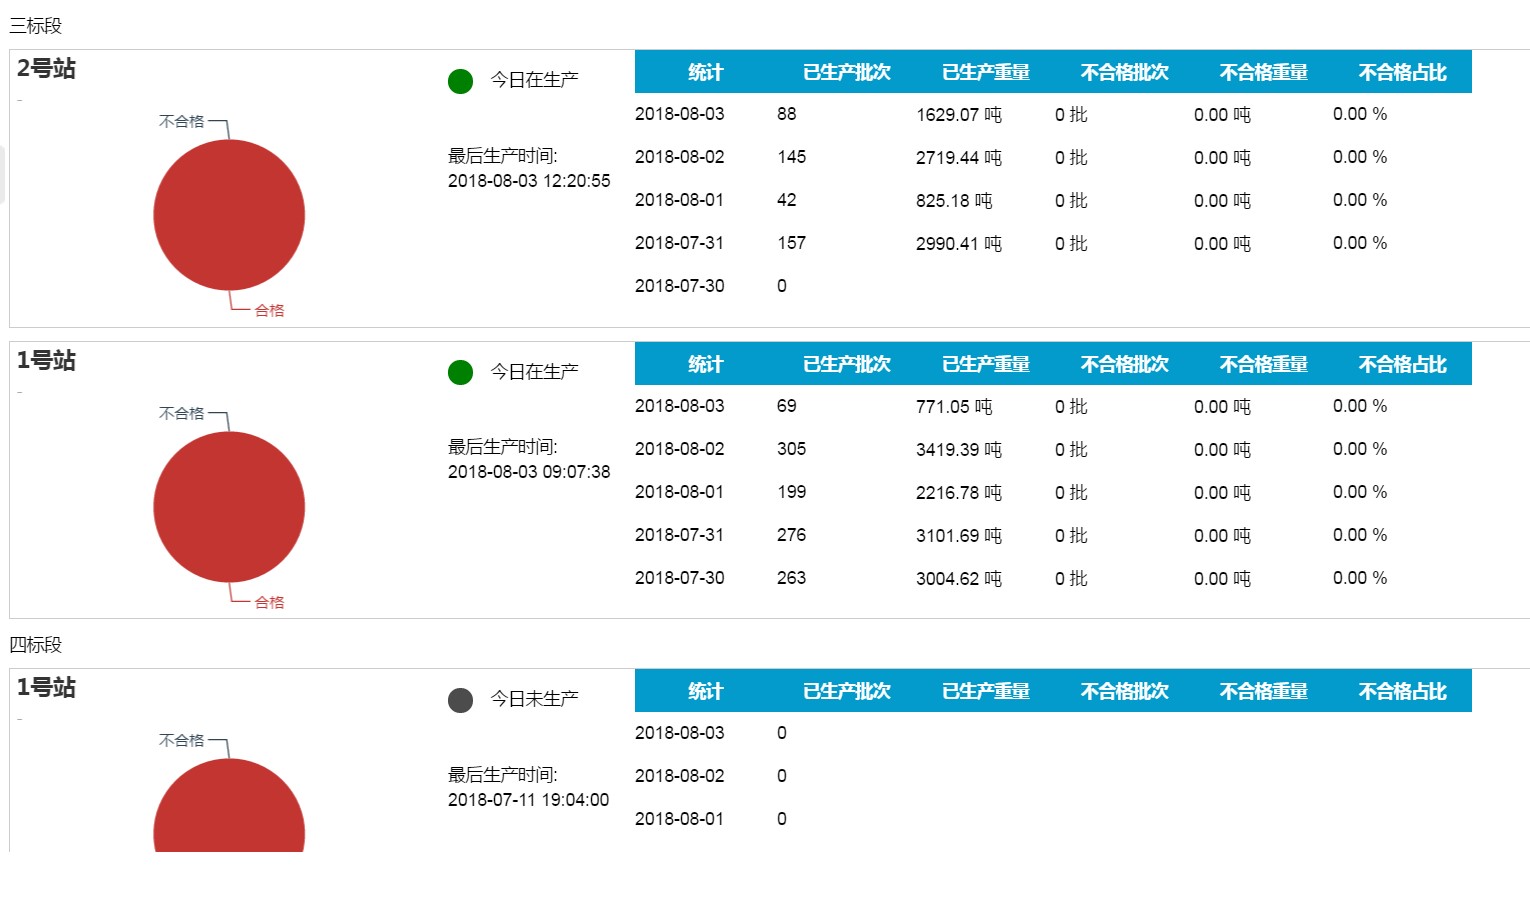Screen dimensions: 1530x922
Task: Select 不合格占比 header in 三标段 1号站 table
Action: (1402, 364)
